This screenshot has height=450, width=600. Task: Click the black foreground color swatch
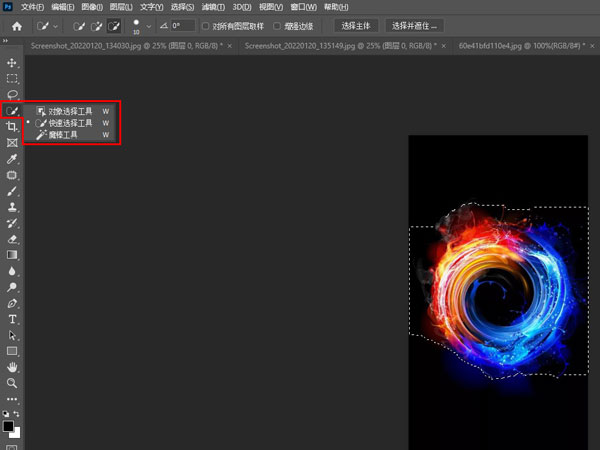click(x=8, y=426)
